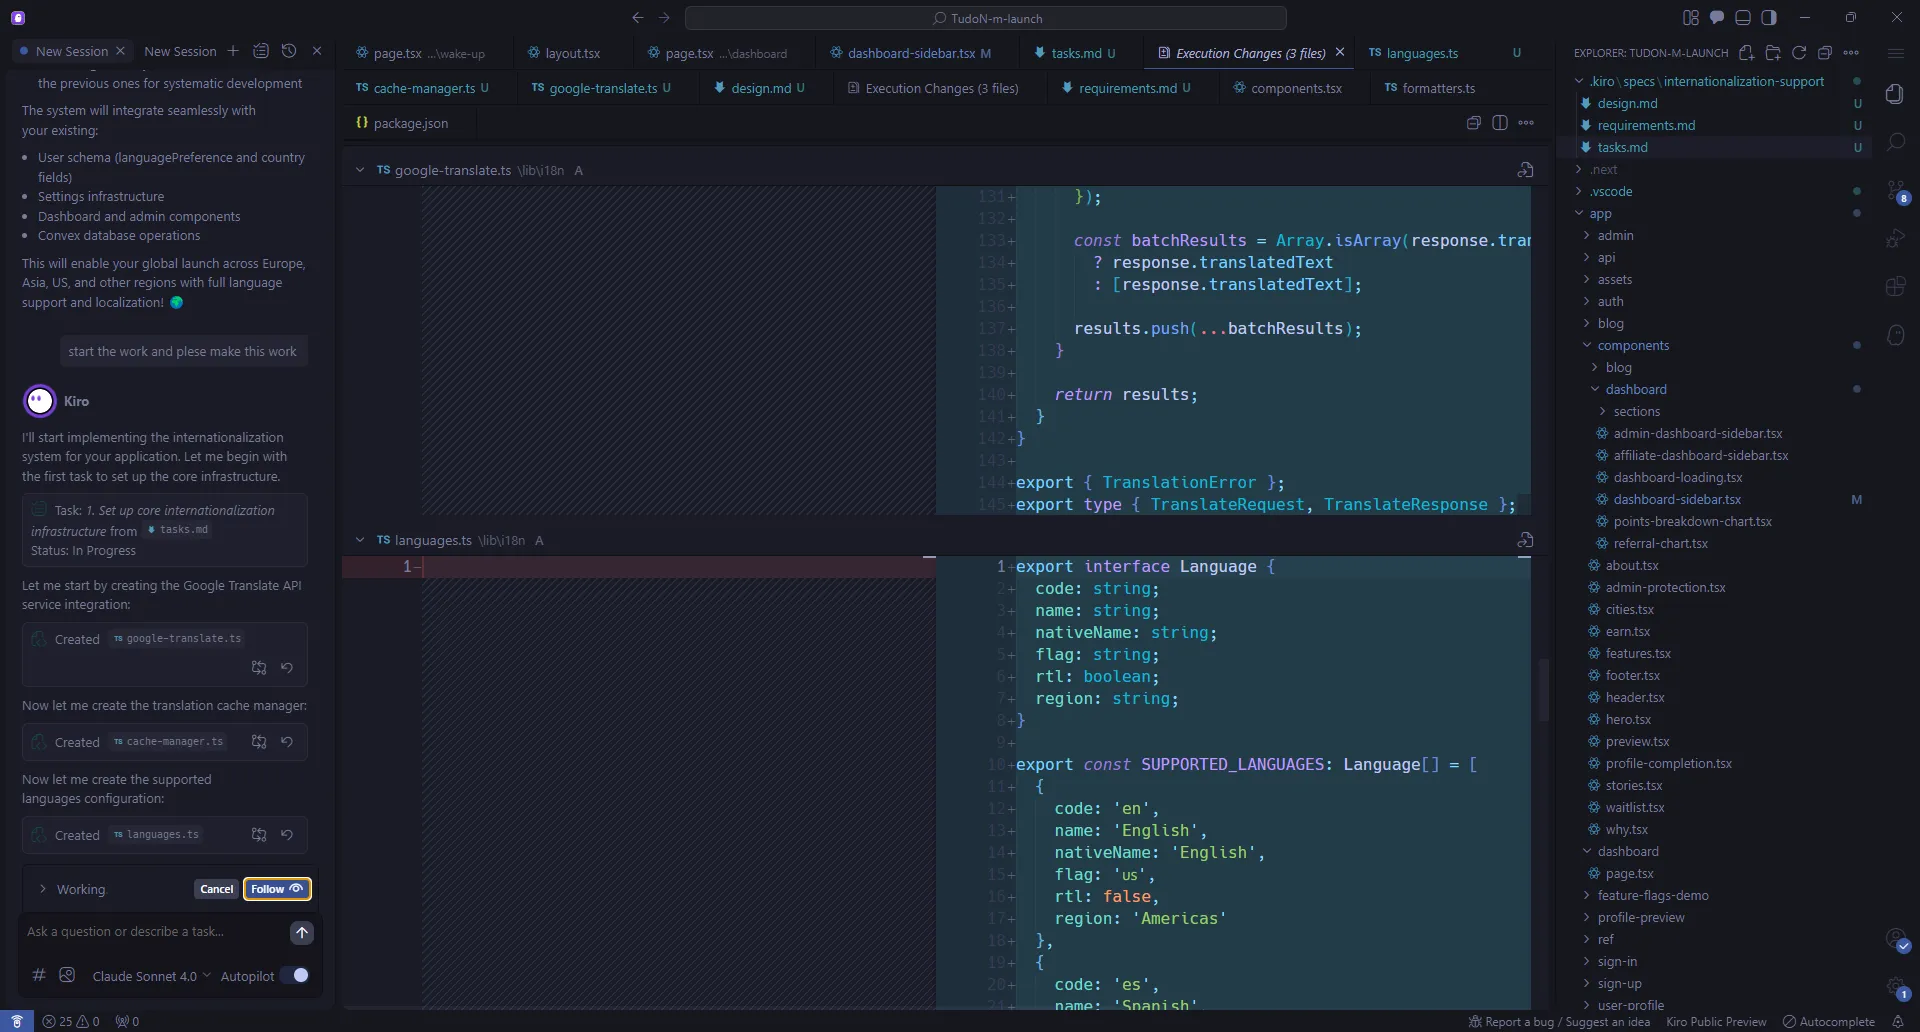Start a new chat session with plus icon
Image resolution: width=1920 pixels, height=1032 pixels.
pos(233,51)
